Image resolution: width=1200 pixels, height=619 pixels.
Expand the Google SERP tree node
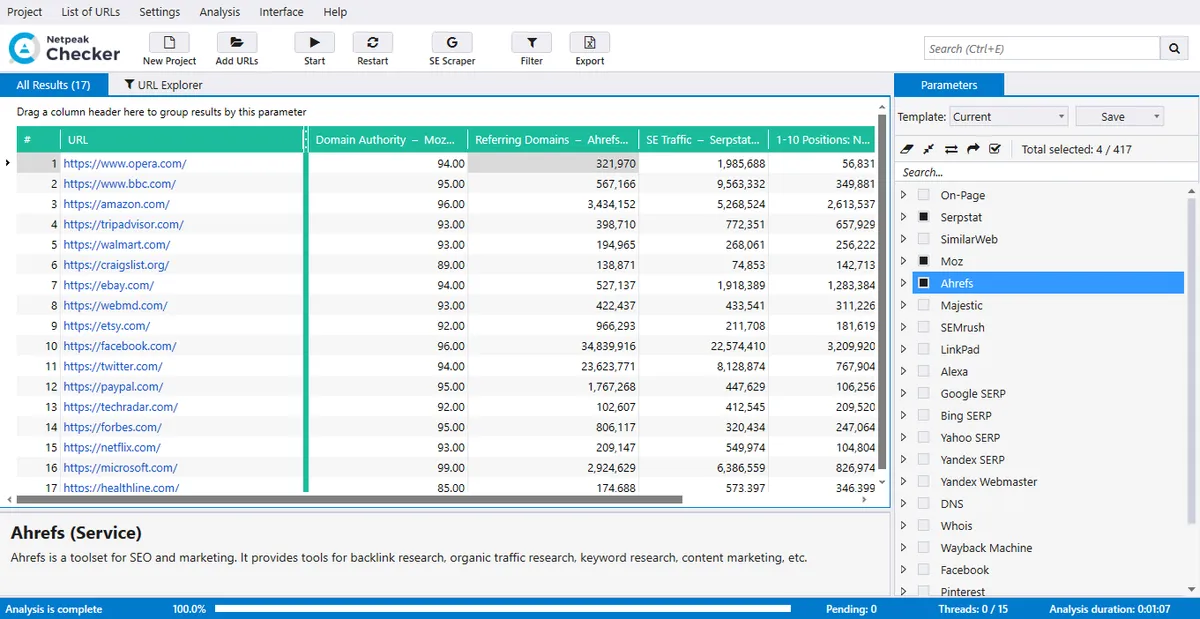click(x=904, y=394)
